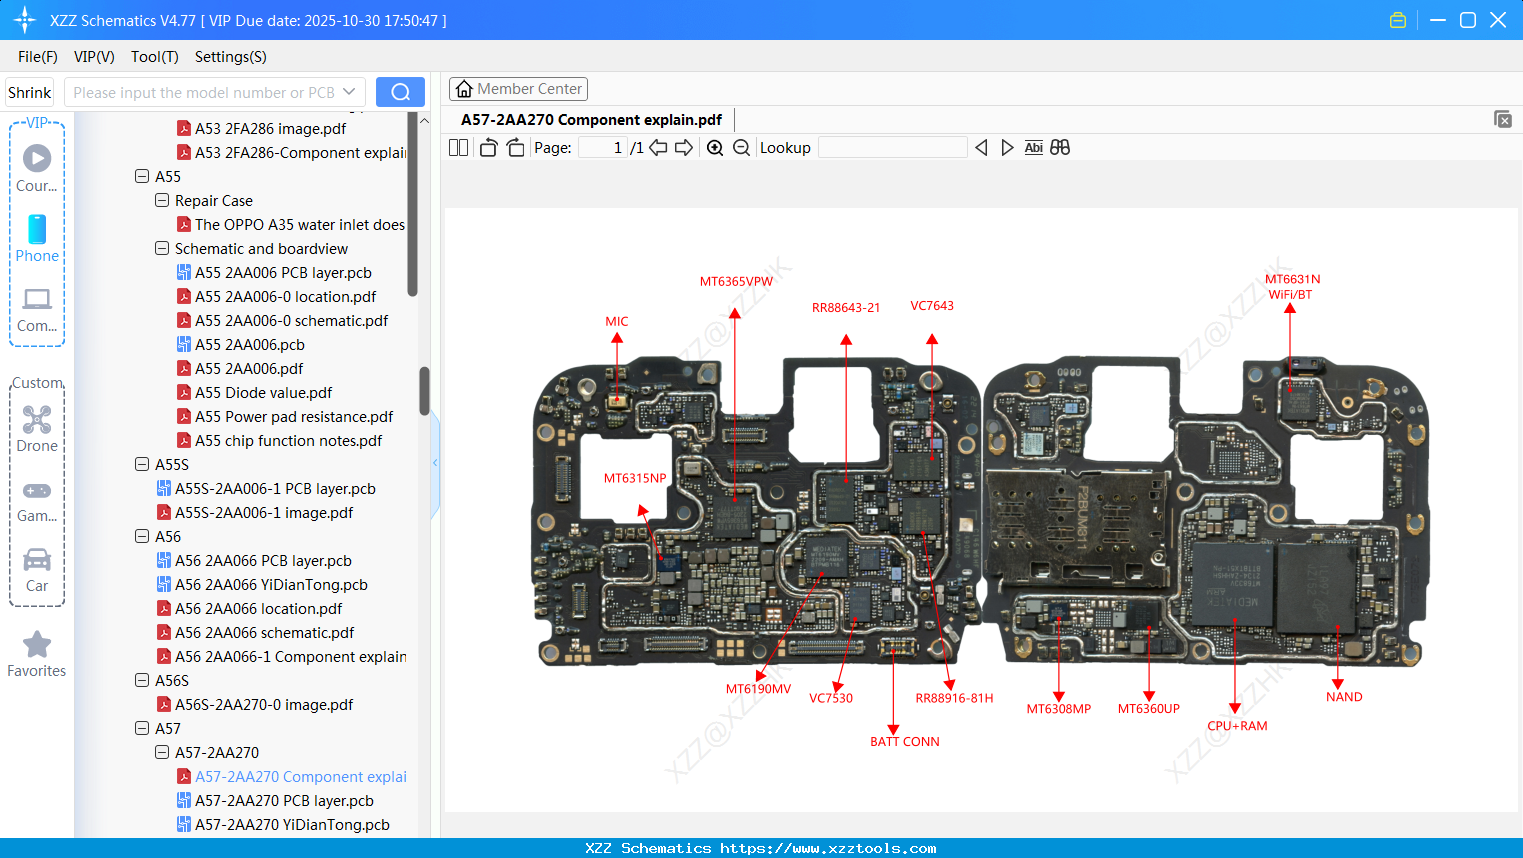1523x858 pixels.
Task: Select the Phone sidebar category
Action: click(x=37, y=239)
